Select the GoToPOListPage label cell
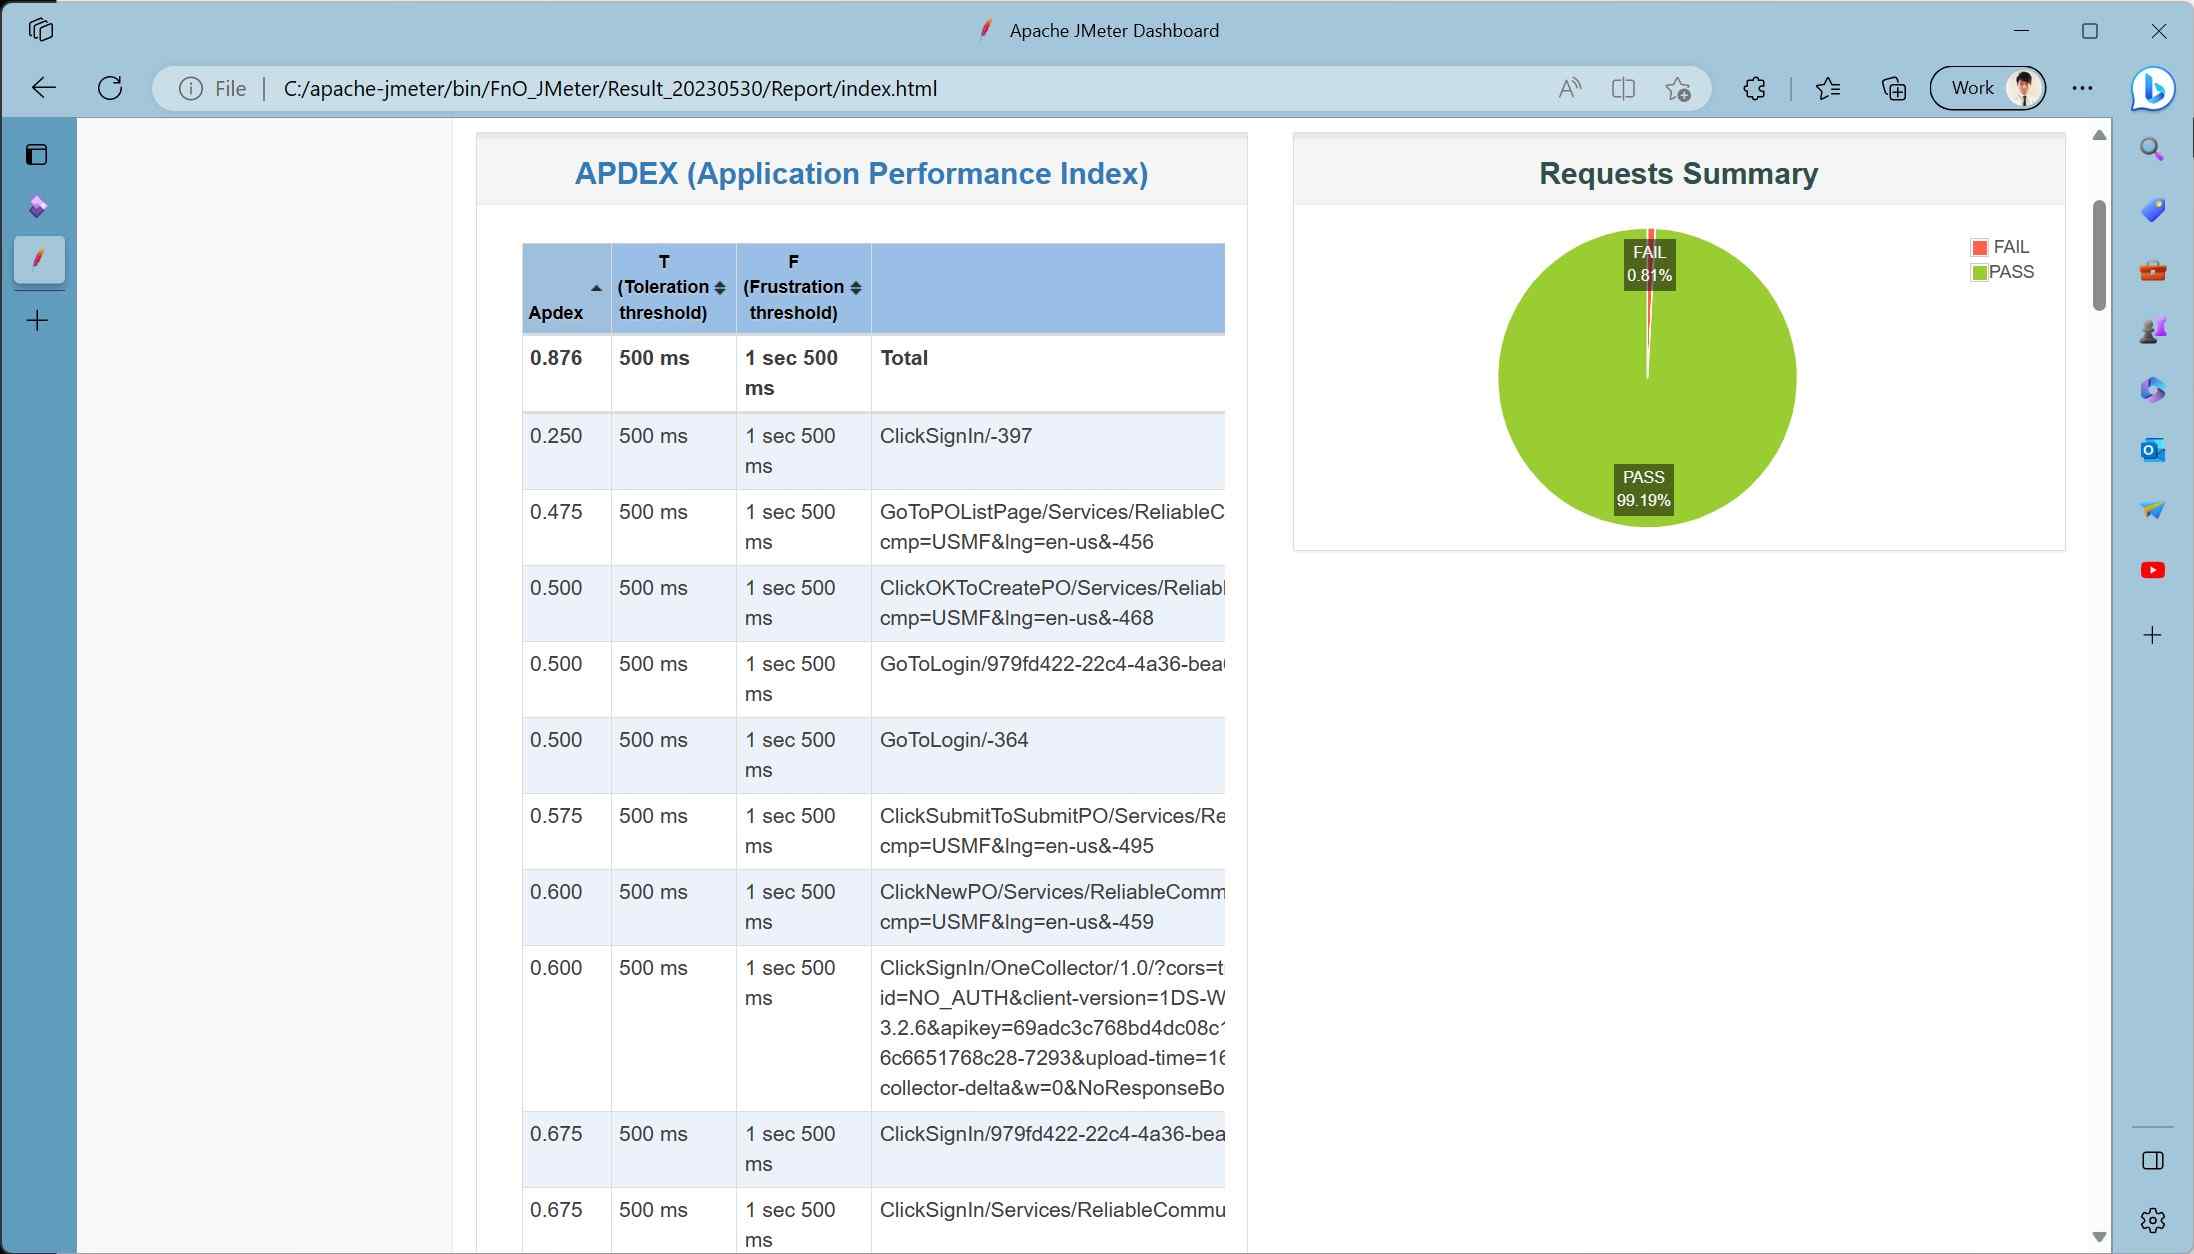 tap(1047, 527)
